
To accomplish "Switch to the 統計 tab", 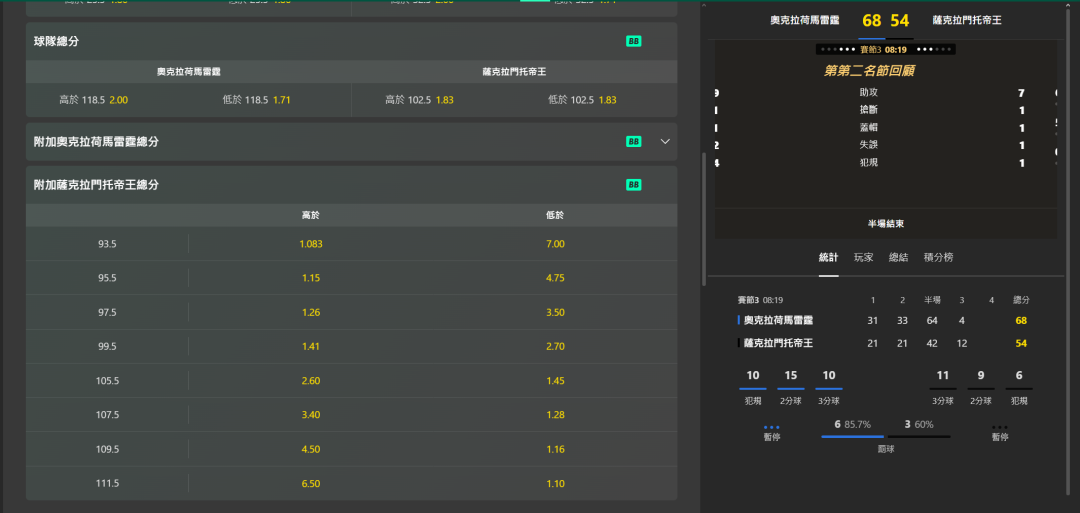I will pos(829,258).
